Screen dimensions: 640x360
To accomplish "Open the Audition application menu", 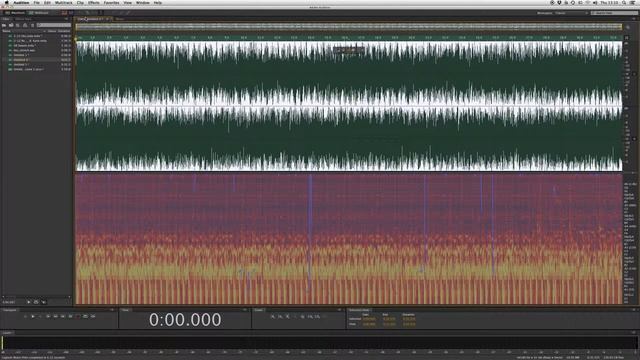I will pyautogui.click(x=21, y=2).
